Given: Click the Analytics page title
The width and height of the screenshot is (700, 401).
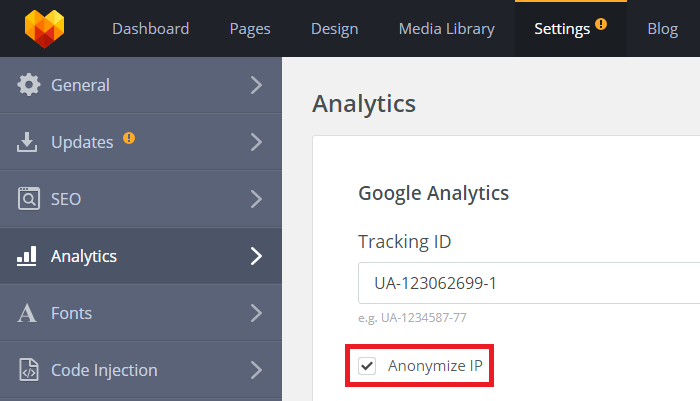Looking at the screenshot, I should [364, 104].
